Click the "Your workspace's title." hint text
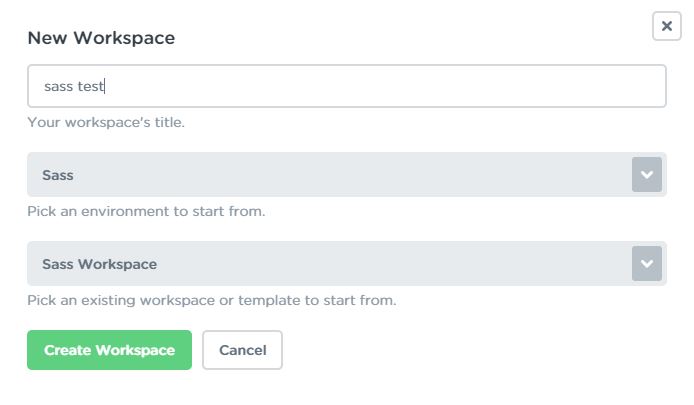Viewport: 694px width, 405px height. click(106, 123)
